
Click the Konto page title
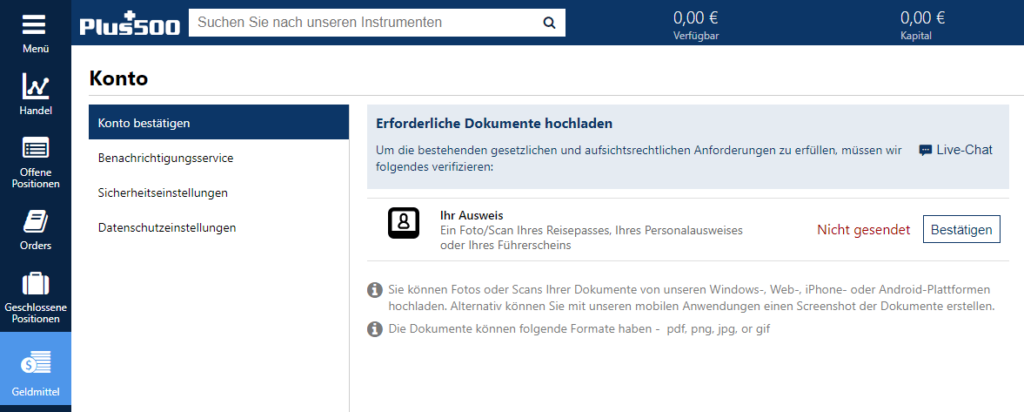pyautogui.click(x=118, y=78)
